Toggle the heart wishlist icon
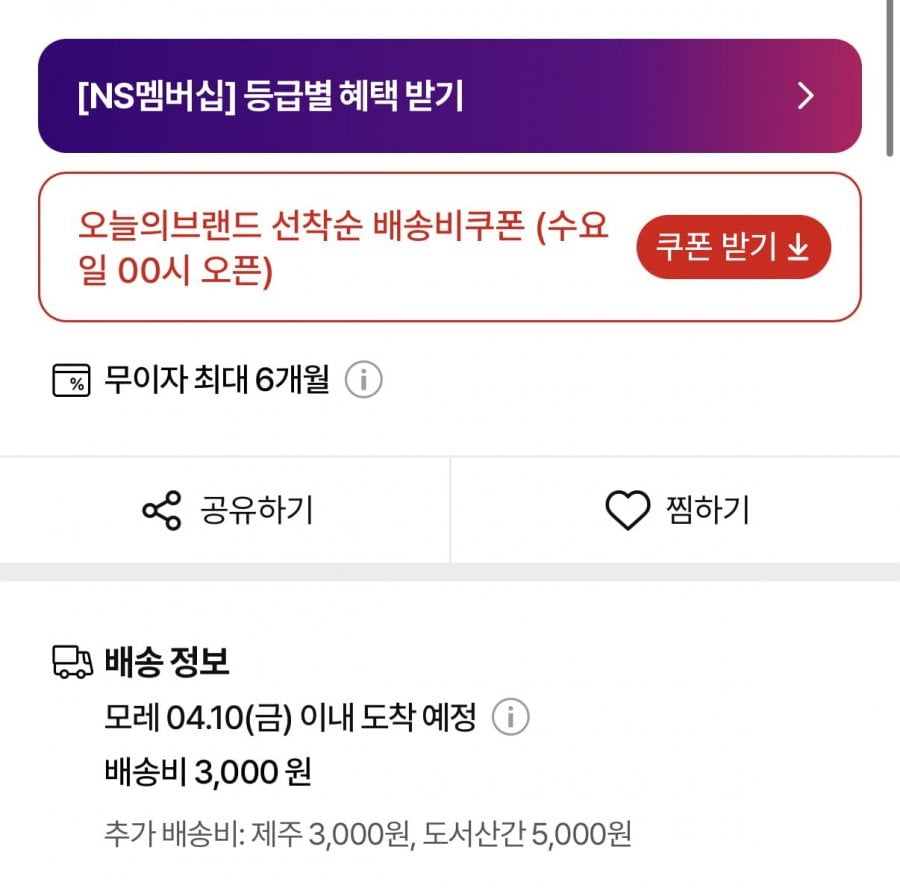 628,511
